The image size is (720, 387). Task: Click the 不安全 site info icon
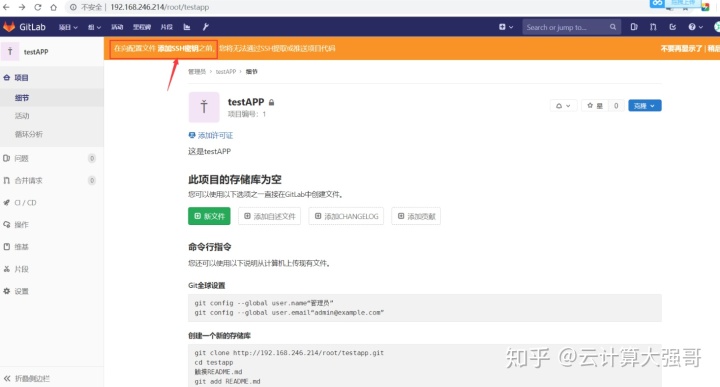73,7
